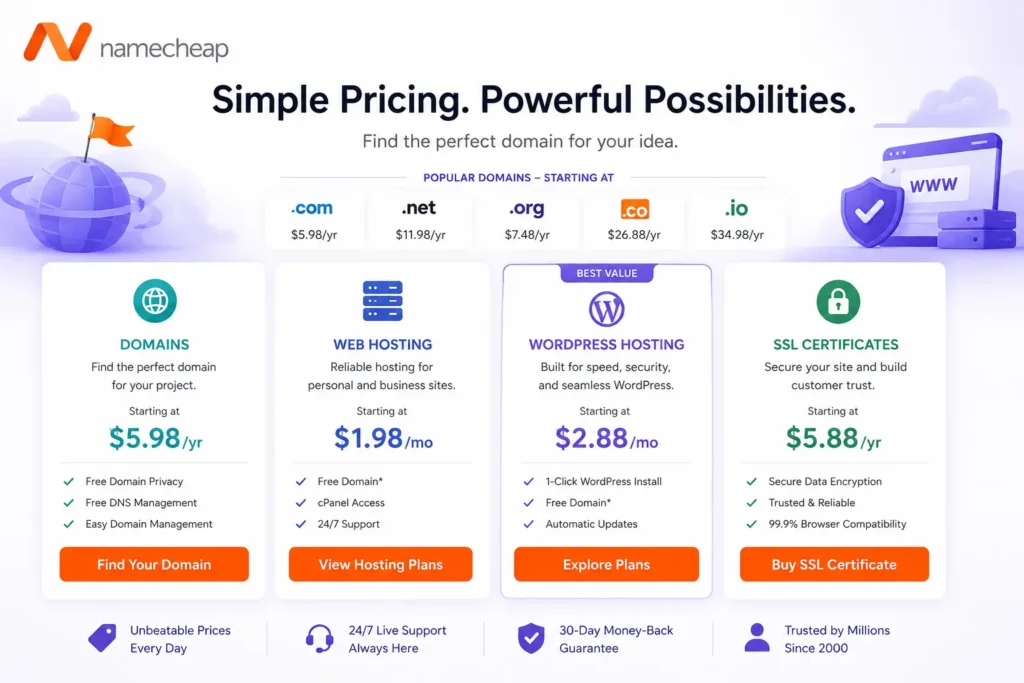Click the price tag icon
1024x683 pixels.
pyautogui.click(x=103, y=638)
